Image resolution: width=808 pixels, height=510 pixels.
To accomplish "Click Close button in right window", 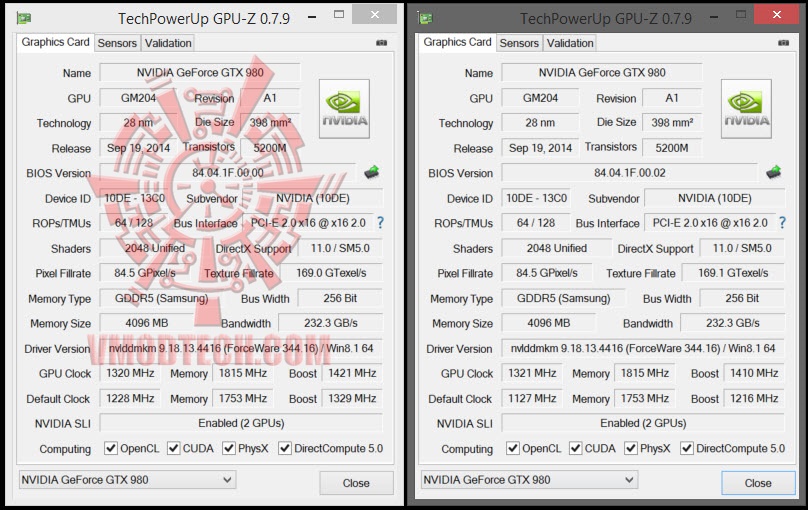I will pos(758,483).
